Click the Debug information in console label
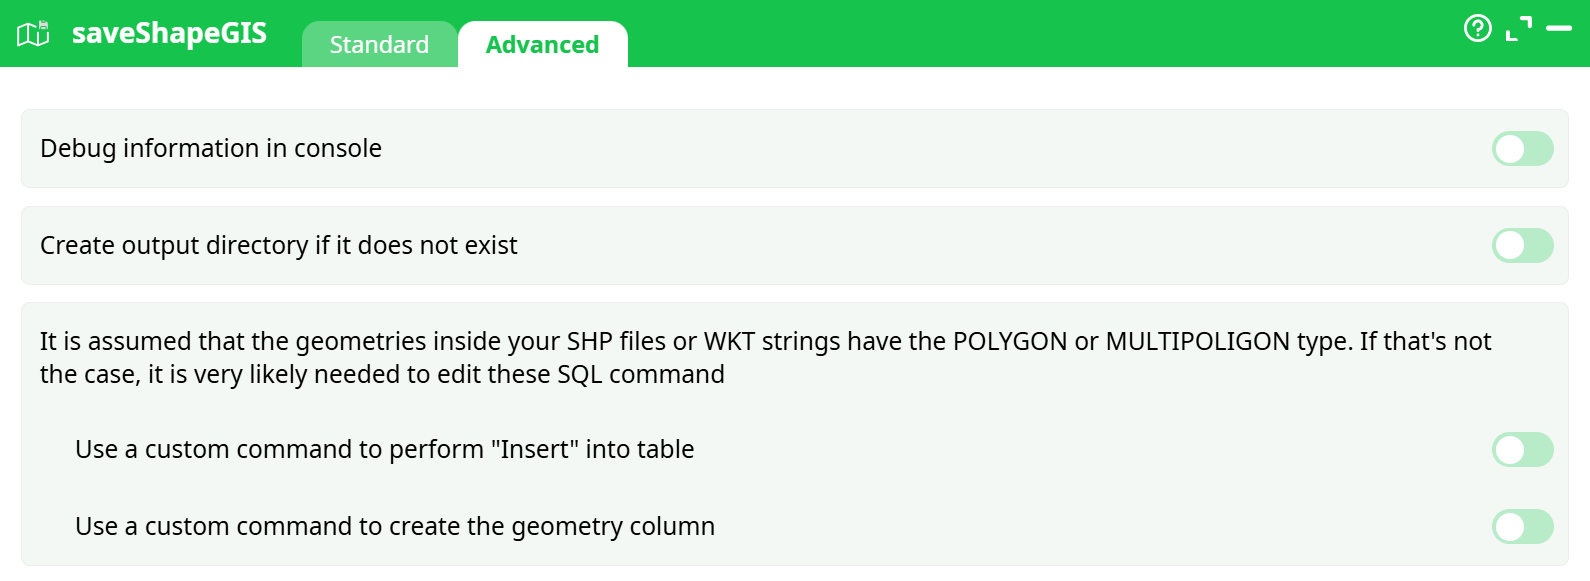The height and width of the screenshot is (581, 1590). click(211, 149)
